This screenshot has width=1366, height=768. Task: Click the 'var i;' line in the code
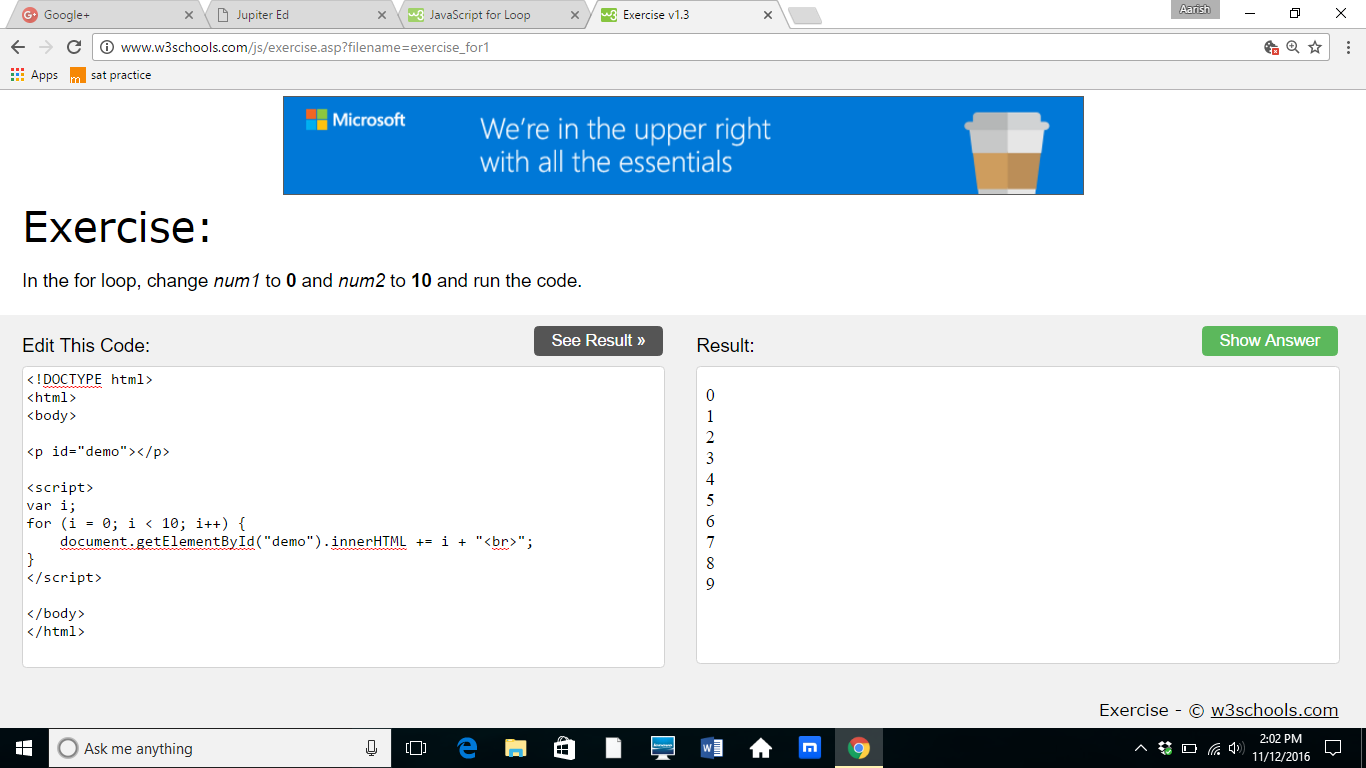pos(51,505)
